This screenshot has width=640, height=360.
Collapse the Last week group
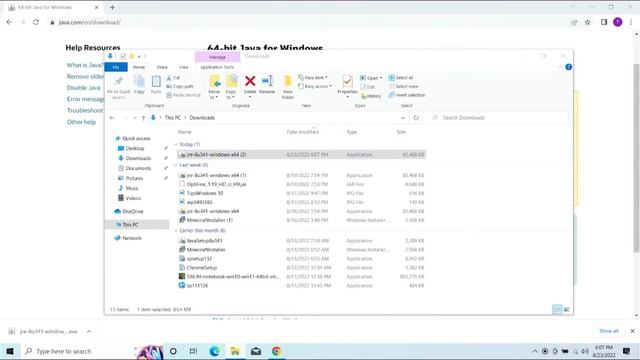click(176, 165)
